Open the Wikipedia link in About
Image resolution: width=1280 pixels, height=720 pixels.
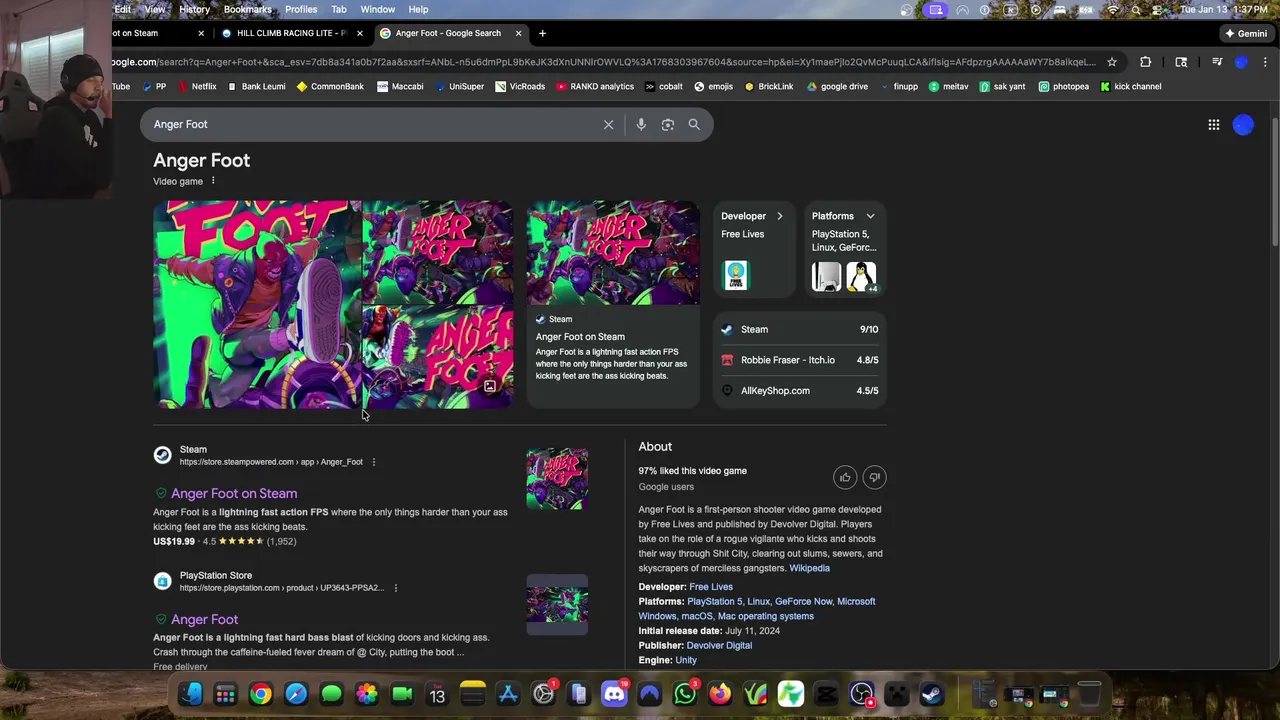(x=809, y=568)
